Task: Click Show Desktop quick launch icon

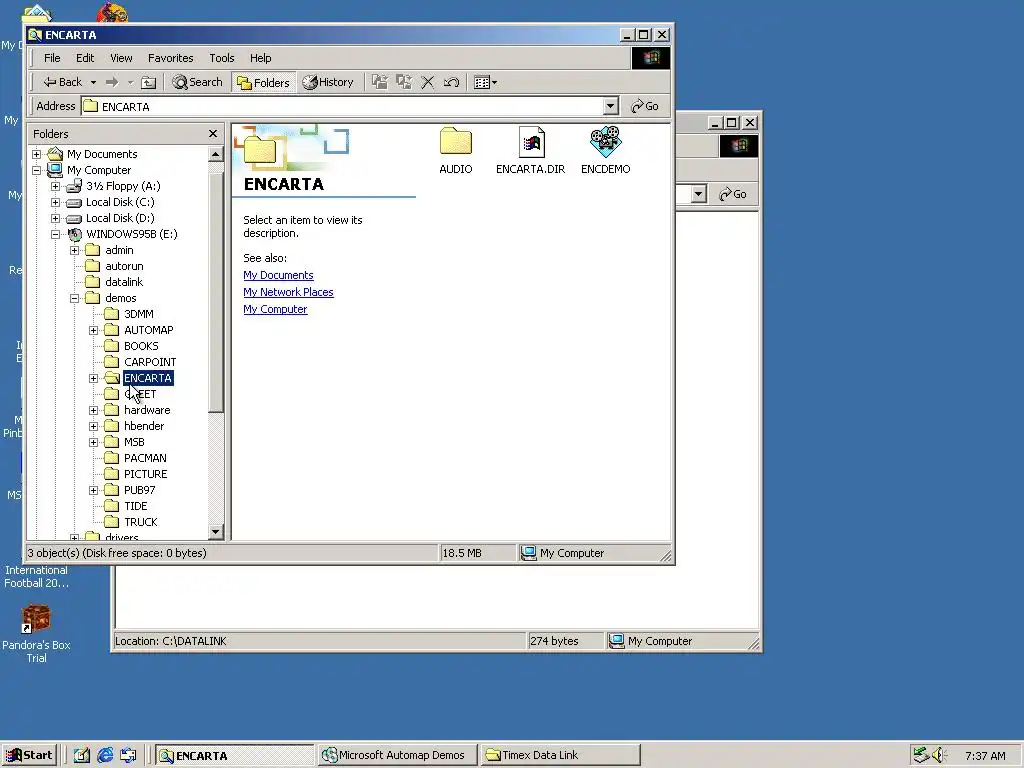Action: [82, 756]
